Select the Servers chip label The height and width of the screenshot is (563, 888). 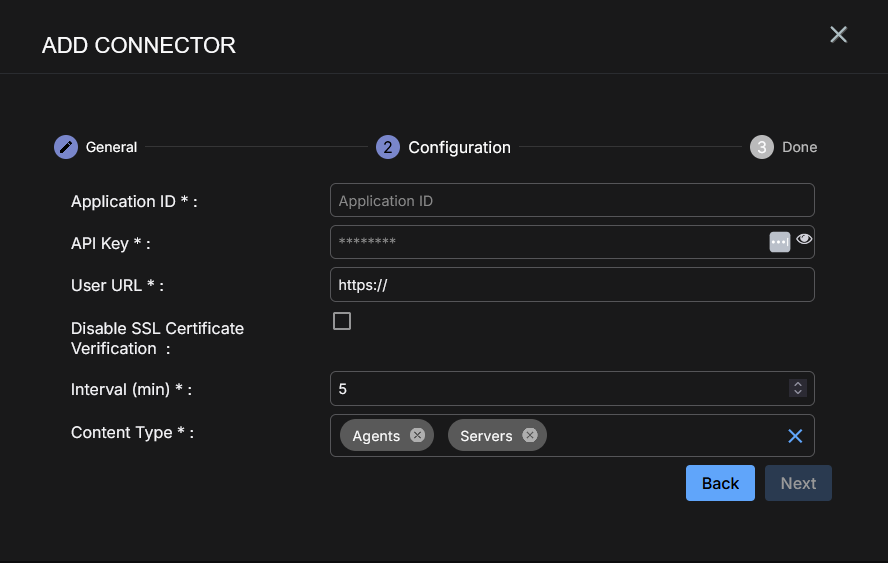click(x=486, y=436)
